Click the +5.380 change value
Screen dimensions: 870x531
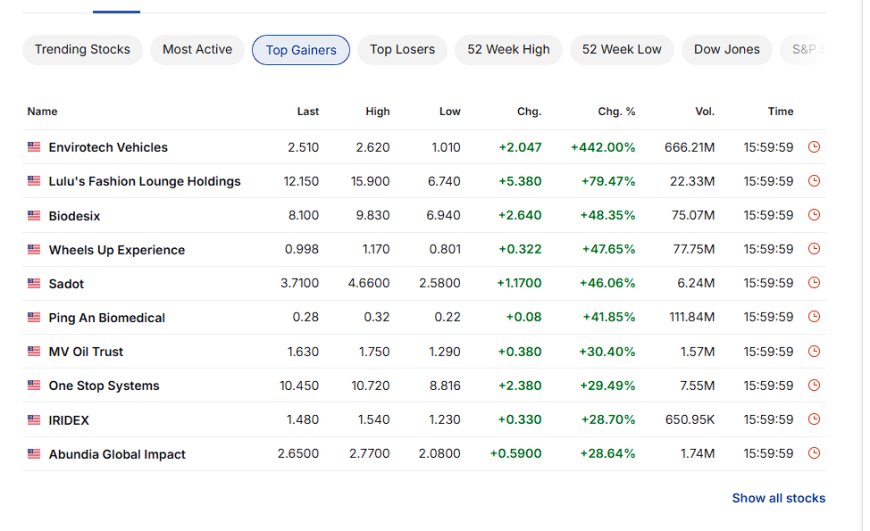tap(520, 181)
